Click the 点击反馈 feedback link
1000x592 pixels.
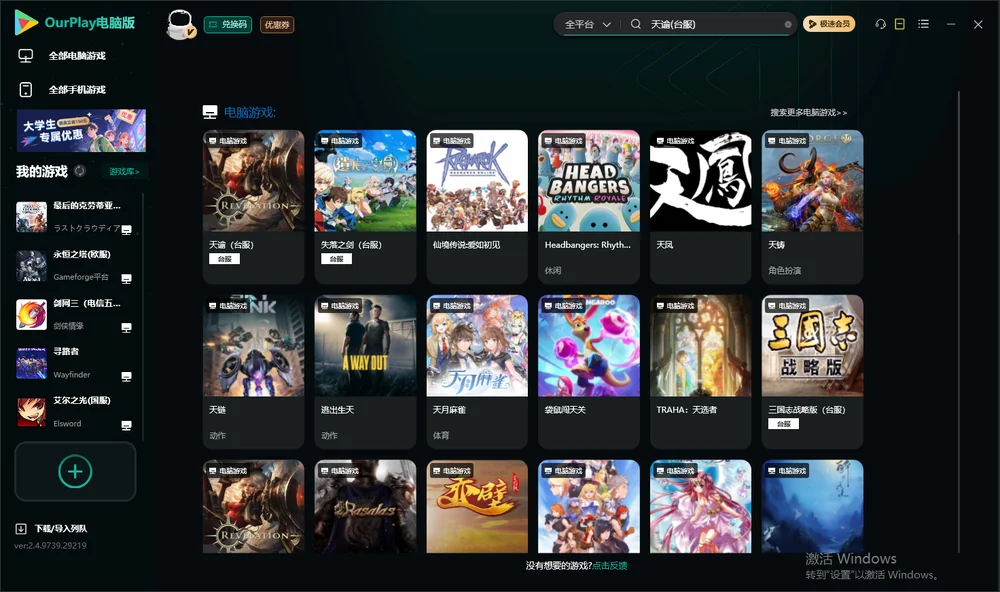click(x=610, y=566)
